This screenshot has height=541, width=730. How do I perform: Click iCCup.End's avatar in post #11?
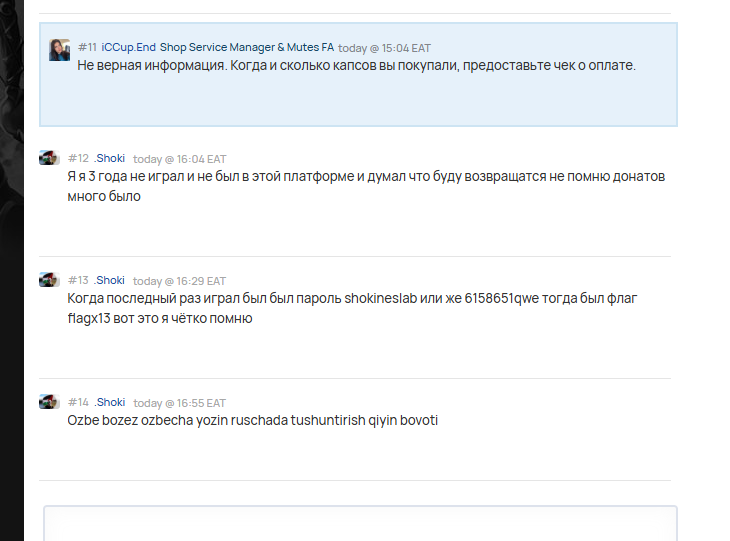coord(60,50)
